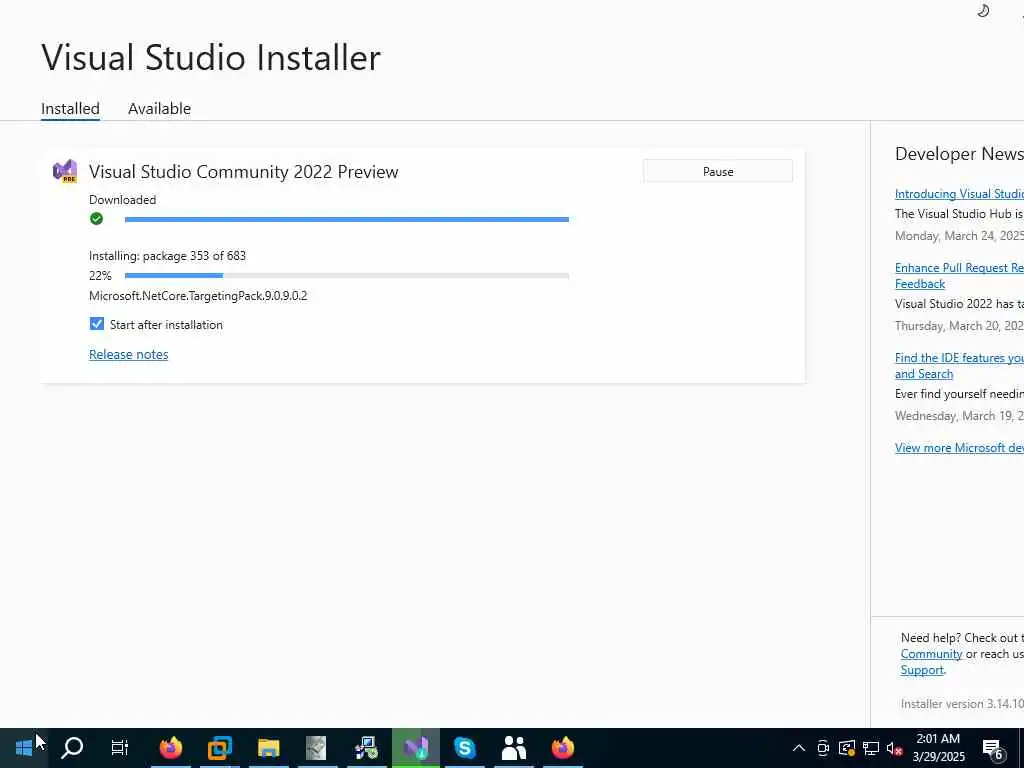Click the Downloaded status label
Screen dimensions: 1024x768
(x=123, y=200)
